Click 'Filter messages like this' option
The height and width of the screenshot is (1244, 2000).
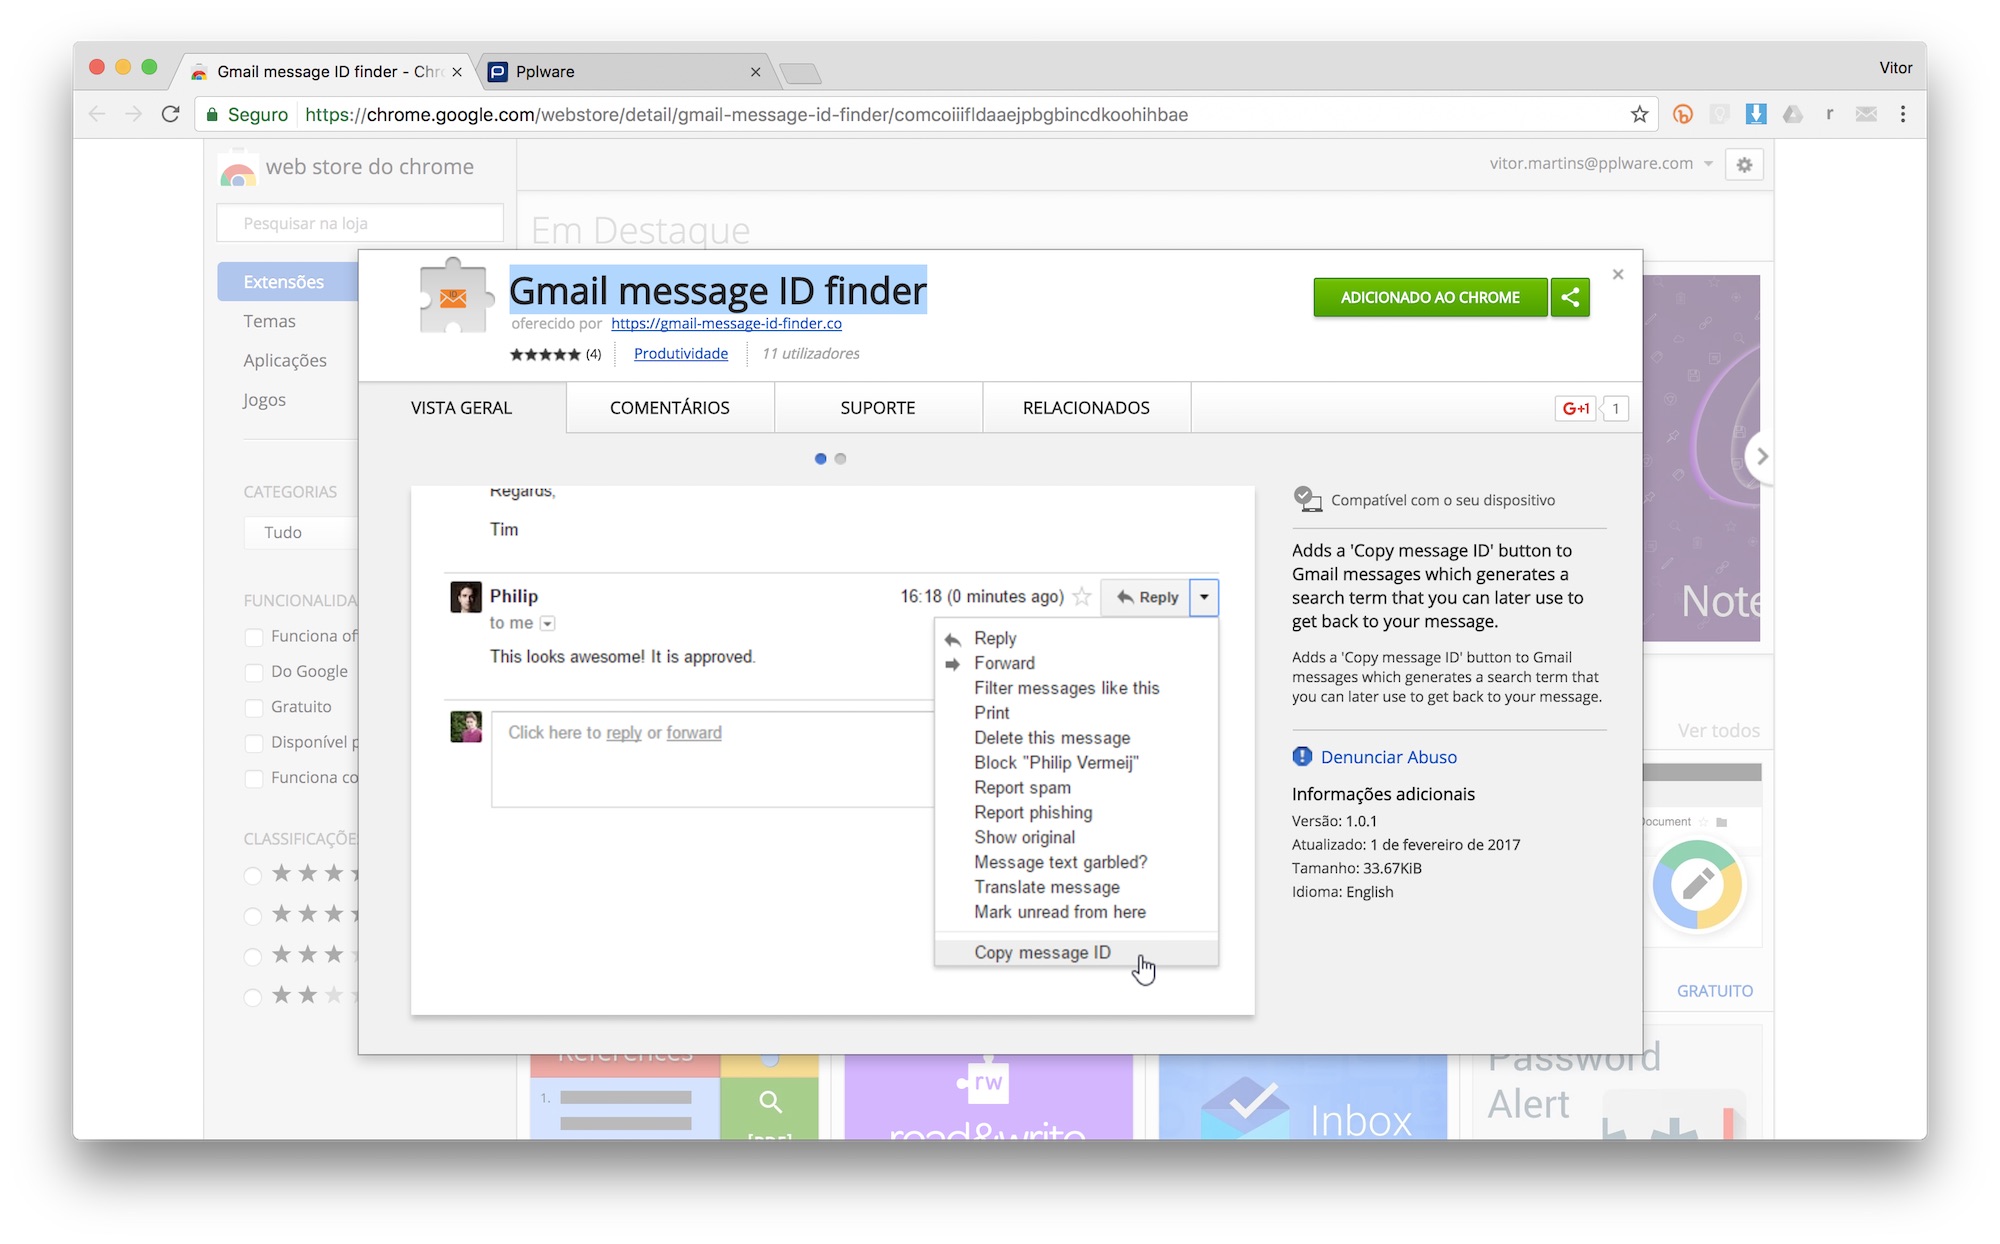coord(1067,688)
